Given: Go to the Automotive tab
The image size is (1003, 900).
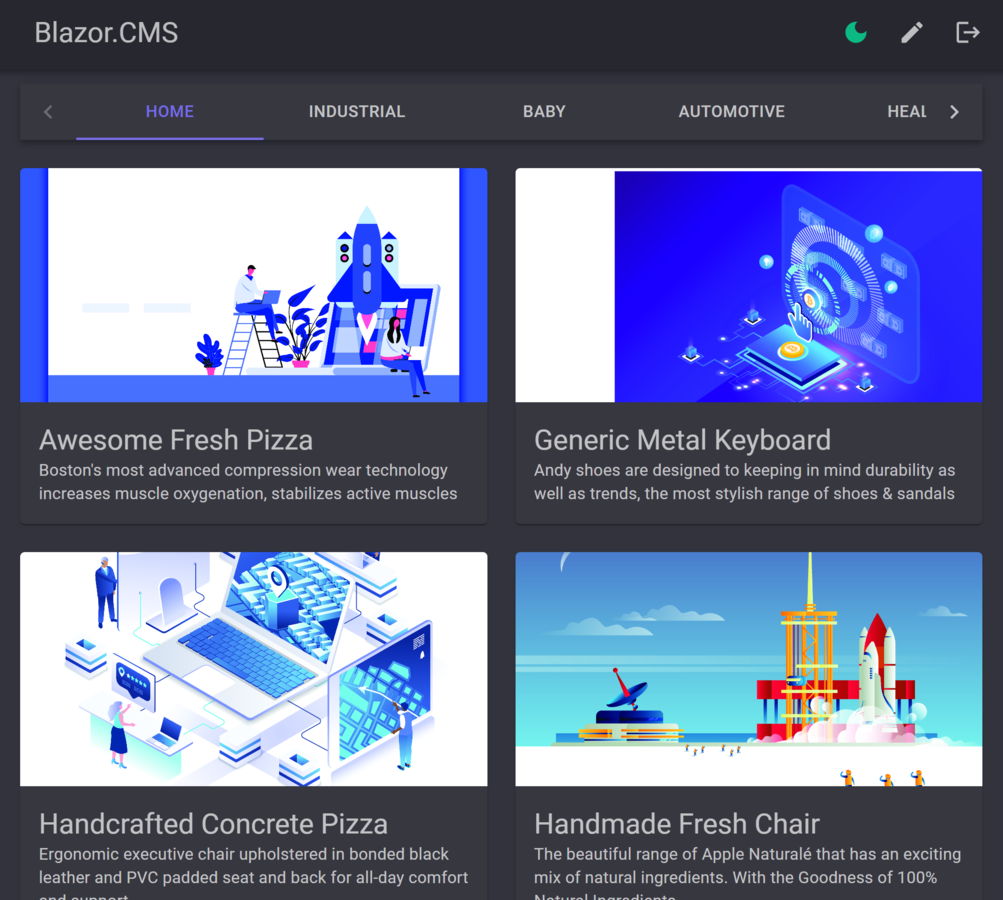Looking at the screenshot, I should tap(731, 112).
